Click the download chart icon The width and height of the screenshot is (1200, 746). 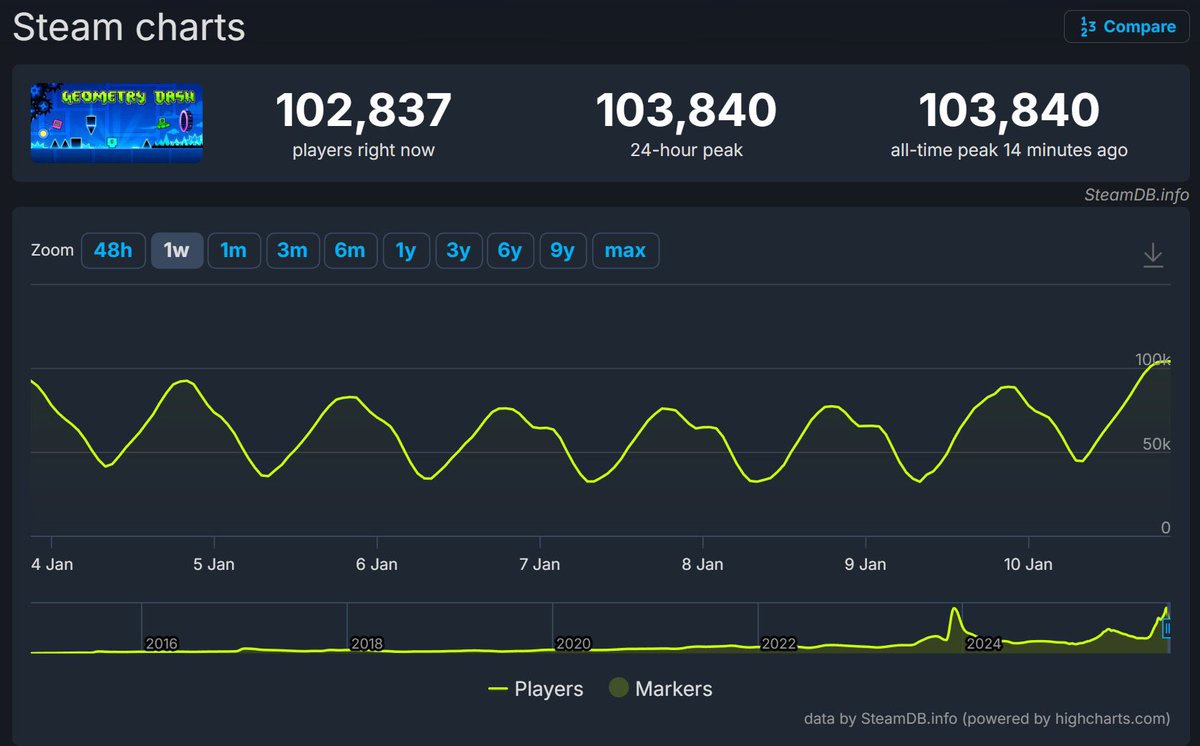[1153, 255]
